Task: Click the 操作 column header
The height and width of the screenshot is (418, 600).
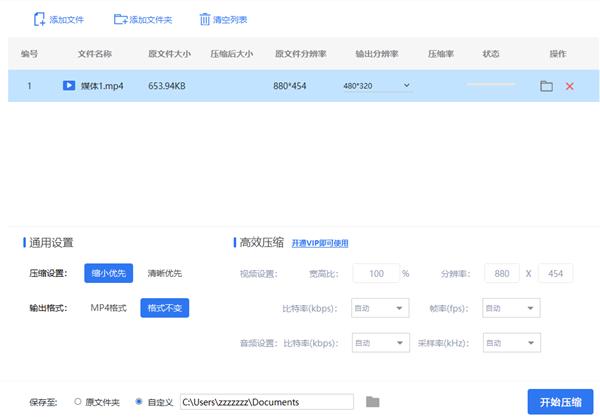Action: coord(558,54)
